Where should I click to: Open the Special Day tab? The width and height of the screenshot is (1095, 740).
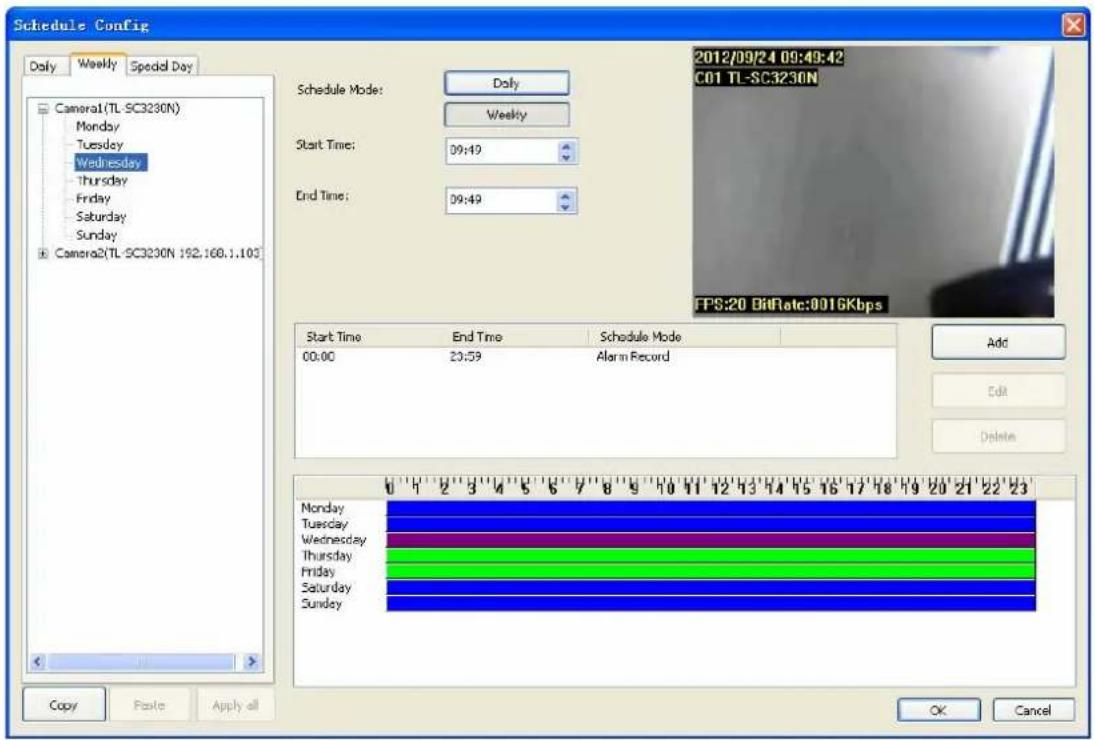click(x=162, y=66)
